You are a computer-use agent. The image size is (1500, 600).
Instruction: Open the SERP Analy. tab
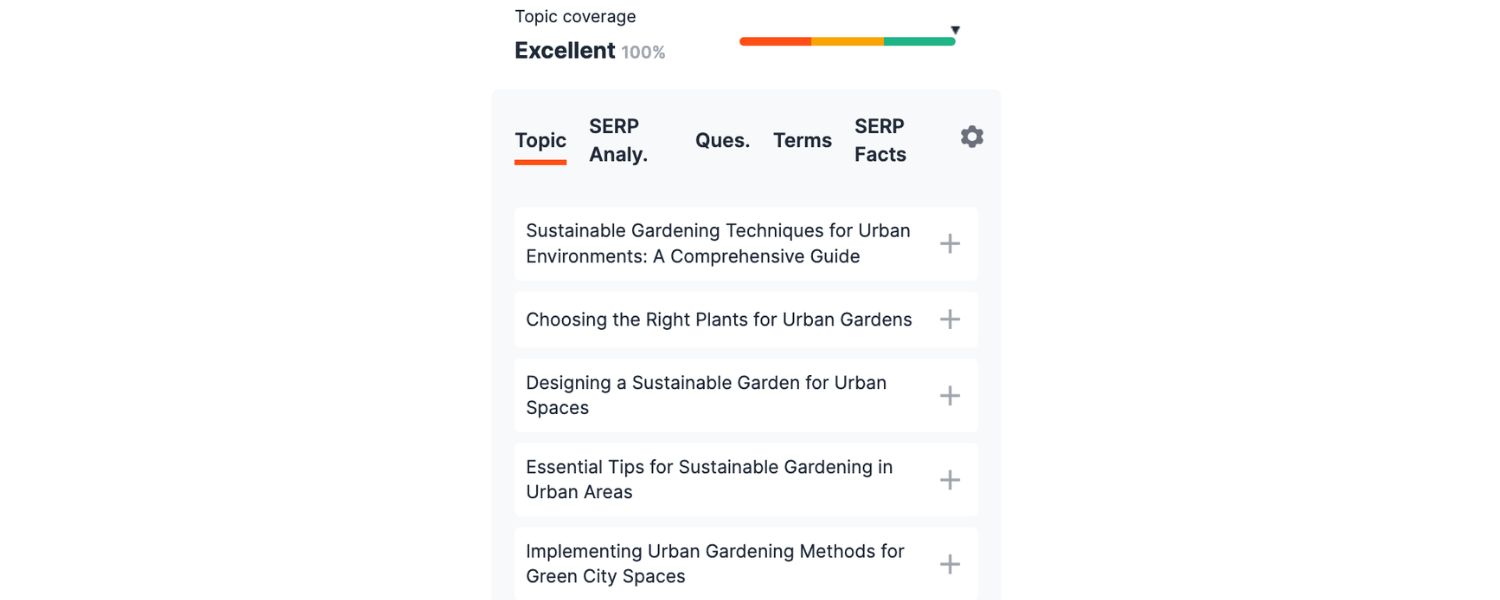point(618,141)
